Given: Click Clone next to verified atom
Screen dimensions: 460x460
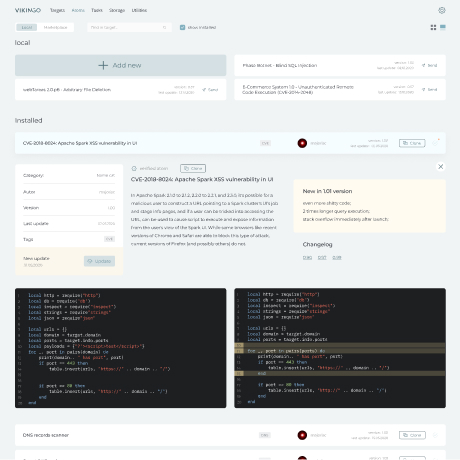Looking at the screenshot, I should click(193, 169).
